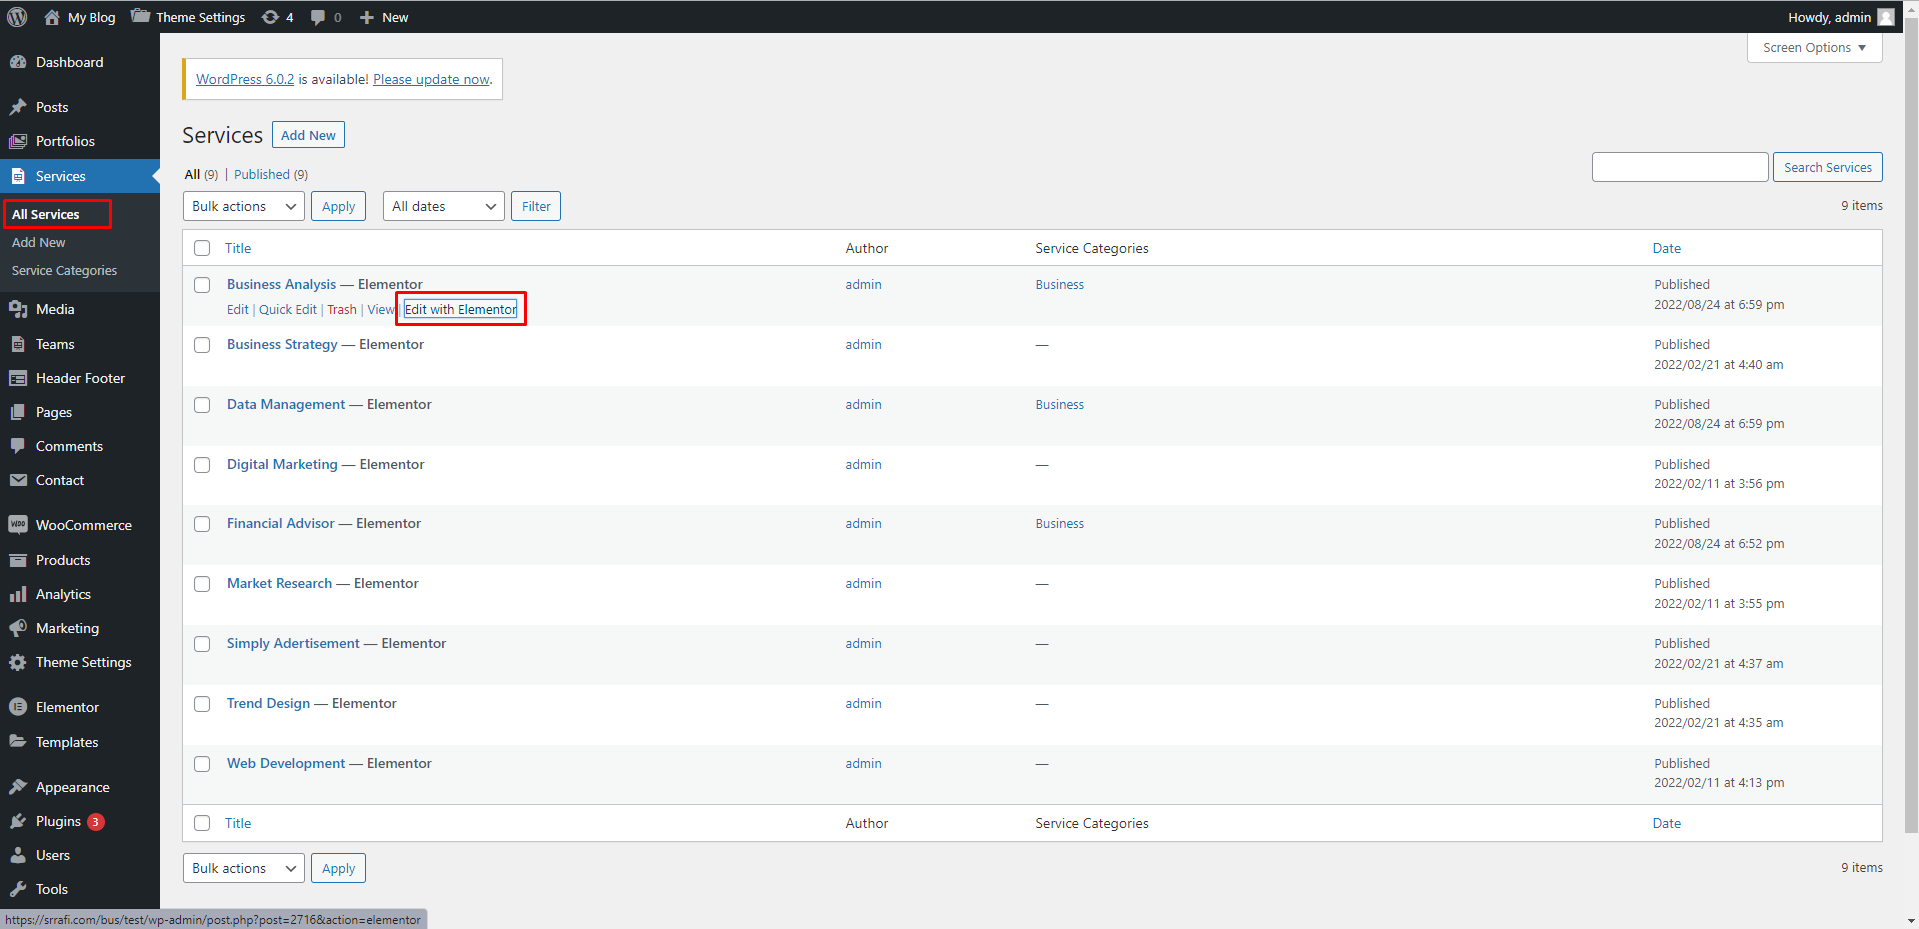Click the Elementor logo icon
Viewport: 1919px width, 929px height.
[x=18, y=707]
